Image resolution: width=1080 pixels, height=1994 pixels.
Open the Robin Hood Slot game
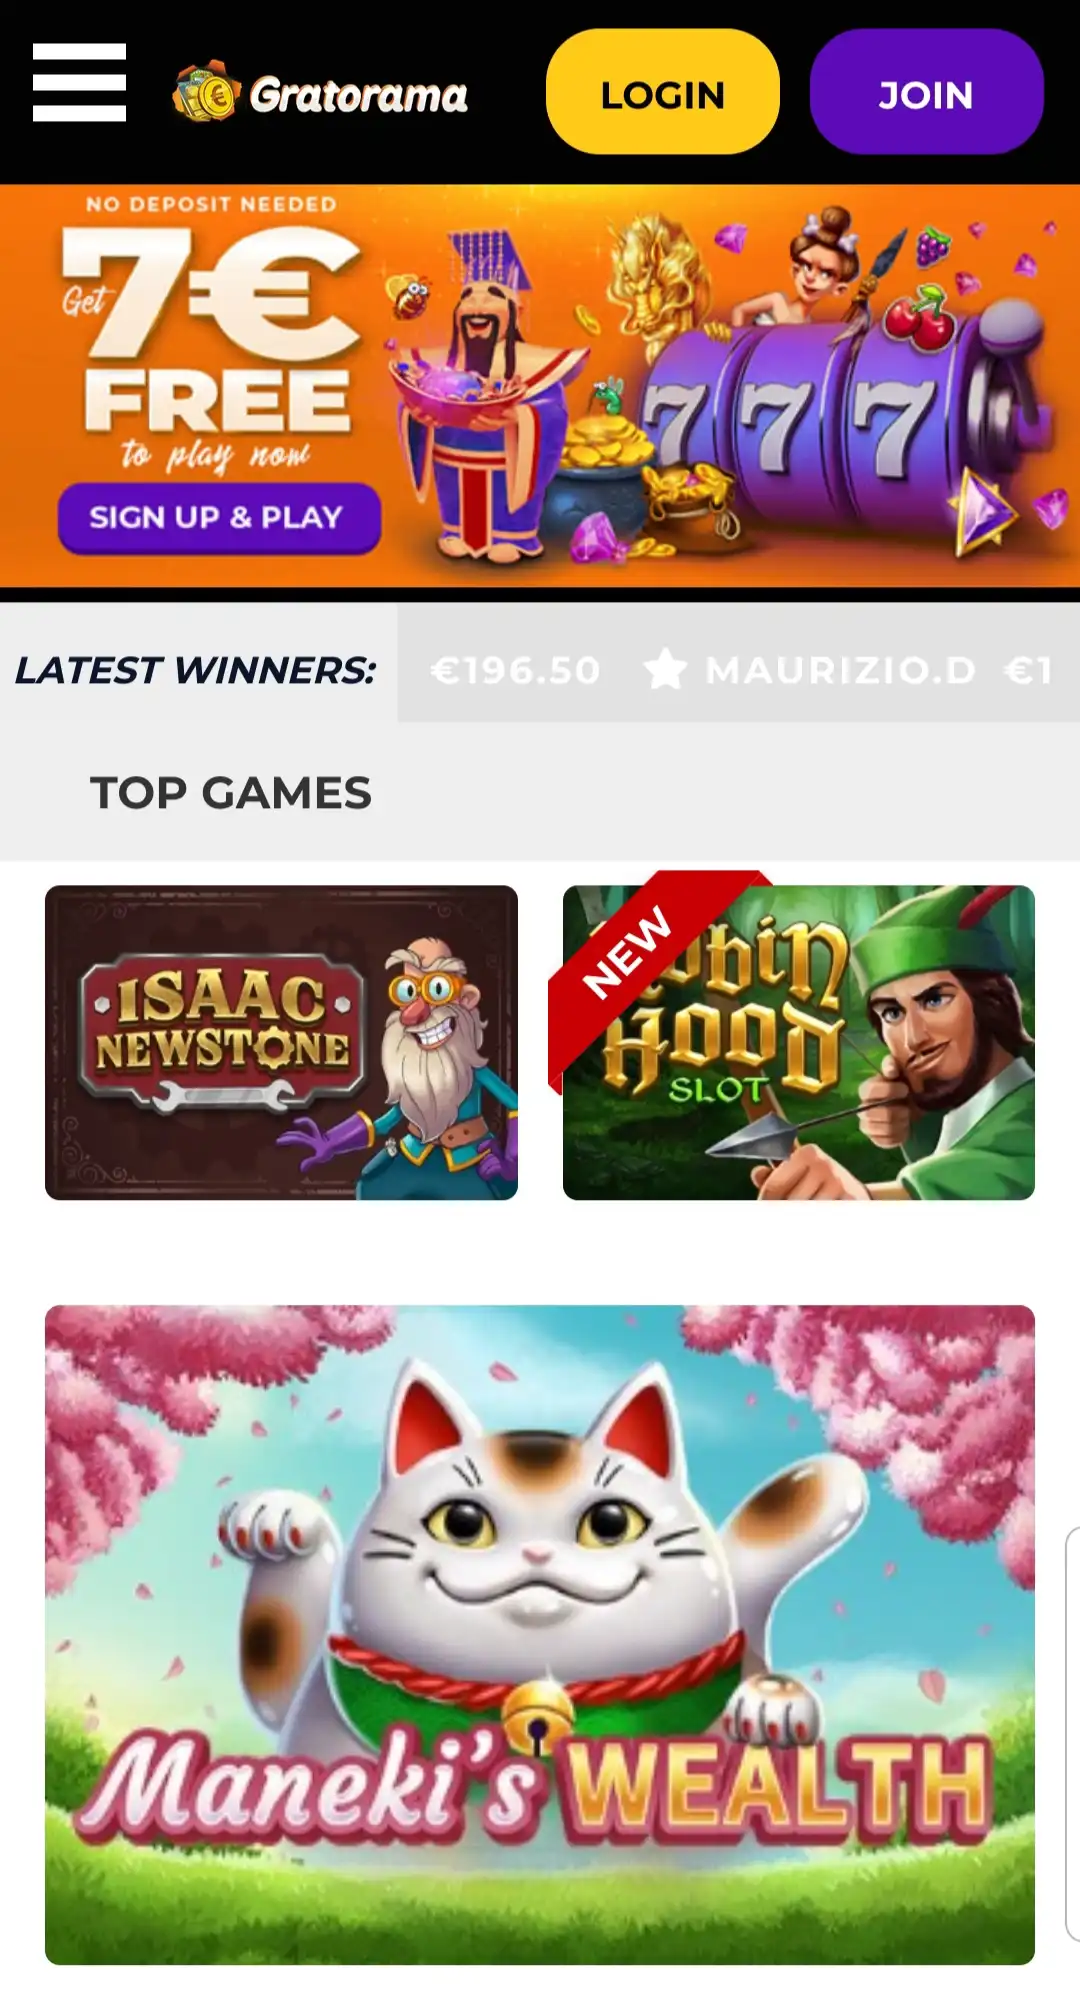[799, 1042]
